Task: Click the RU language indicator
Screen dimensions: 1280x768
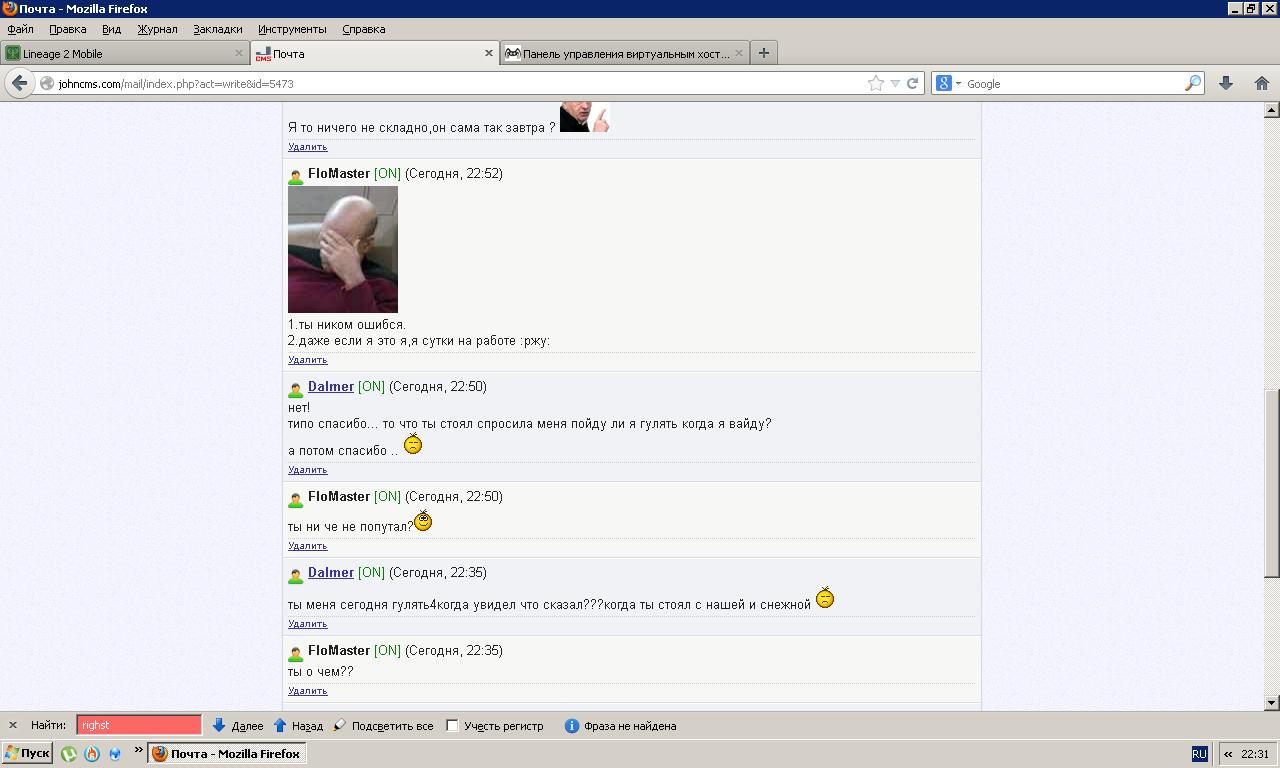Action: pos(1199,754)
